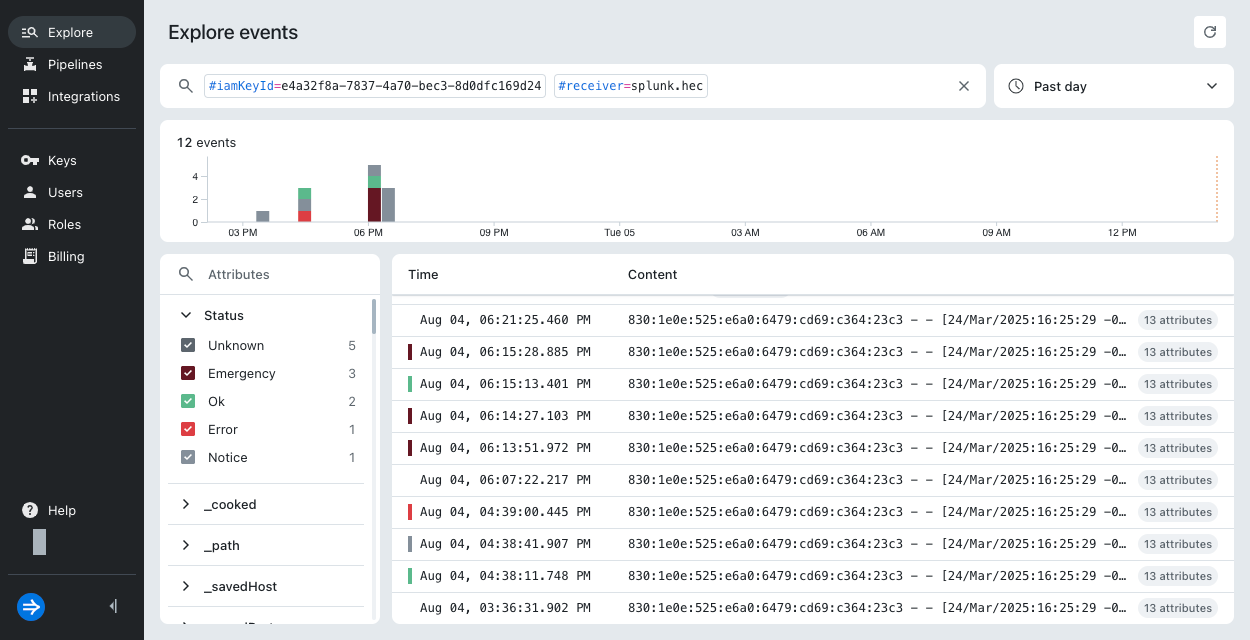This screenshot has height=640, width=1250.
Task: Click the Time column header
Action: 423,274
